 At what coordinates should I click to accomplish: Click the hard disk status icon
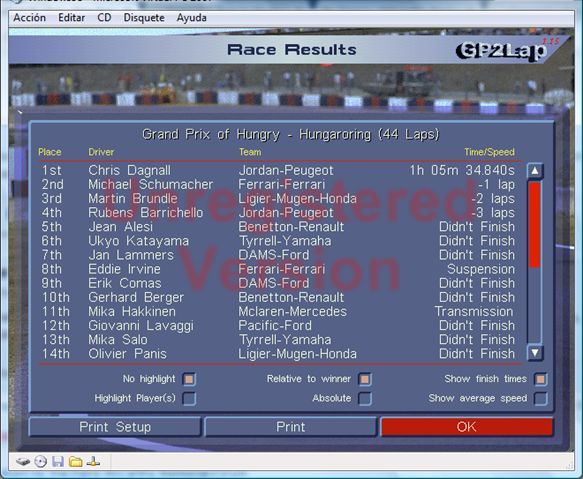coord(23,462)
